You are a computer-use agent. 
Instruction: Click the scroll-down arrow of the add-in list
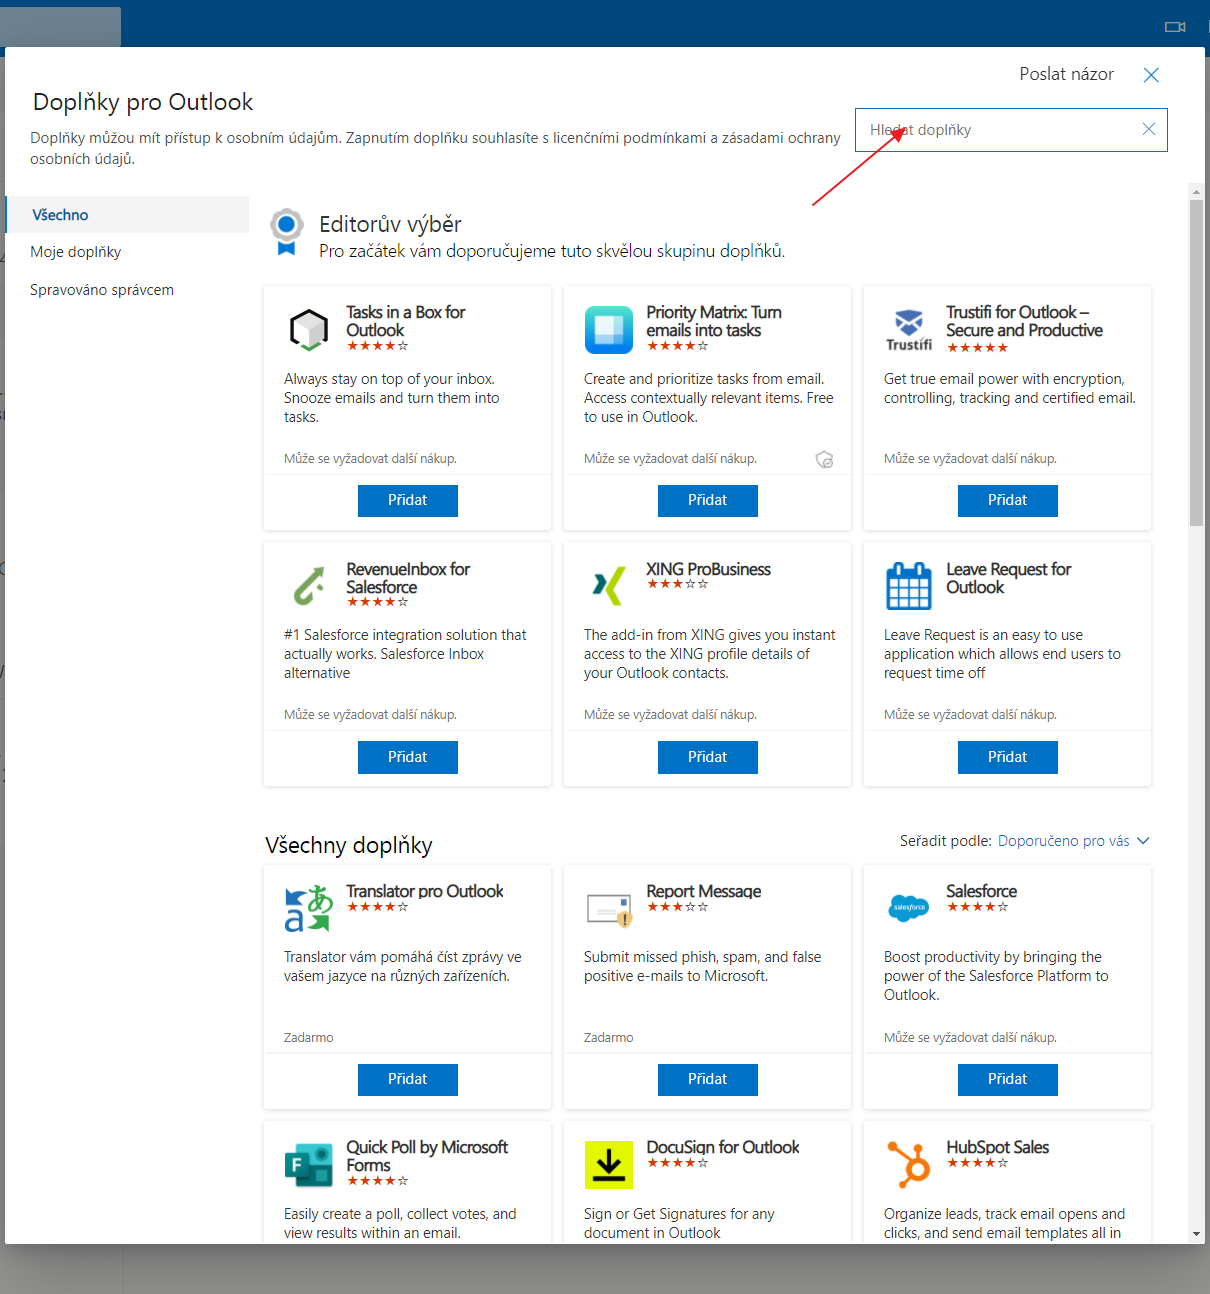(1196, 1234)
